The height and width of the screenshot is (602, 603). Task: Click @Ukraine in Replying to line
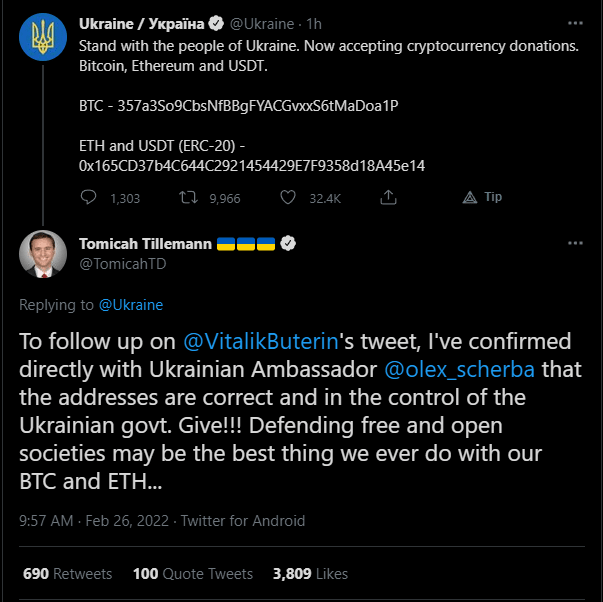(x=130, y=304)
